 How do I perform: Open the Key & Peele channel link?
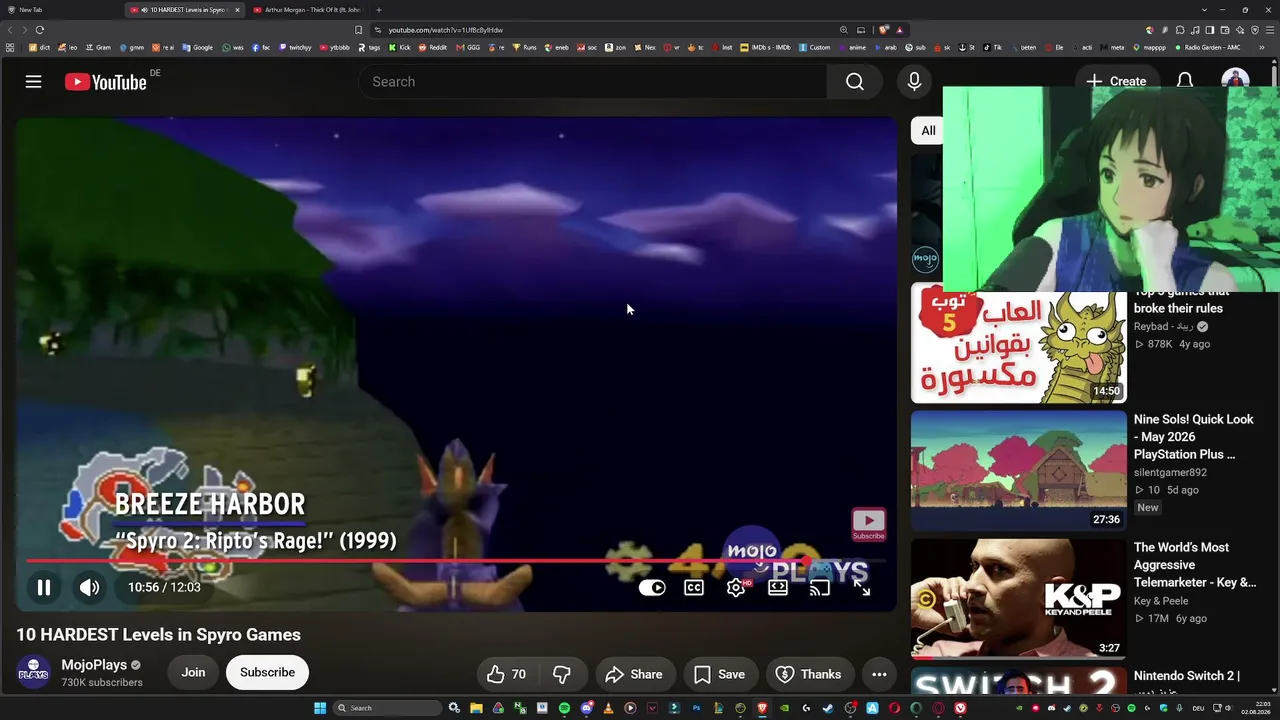(1161, 601)
